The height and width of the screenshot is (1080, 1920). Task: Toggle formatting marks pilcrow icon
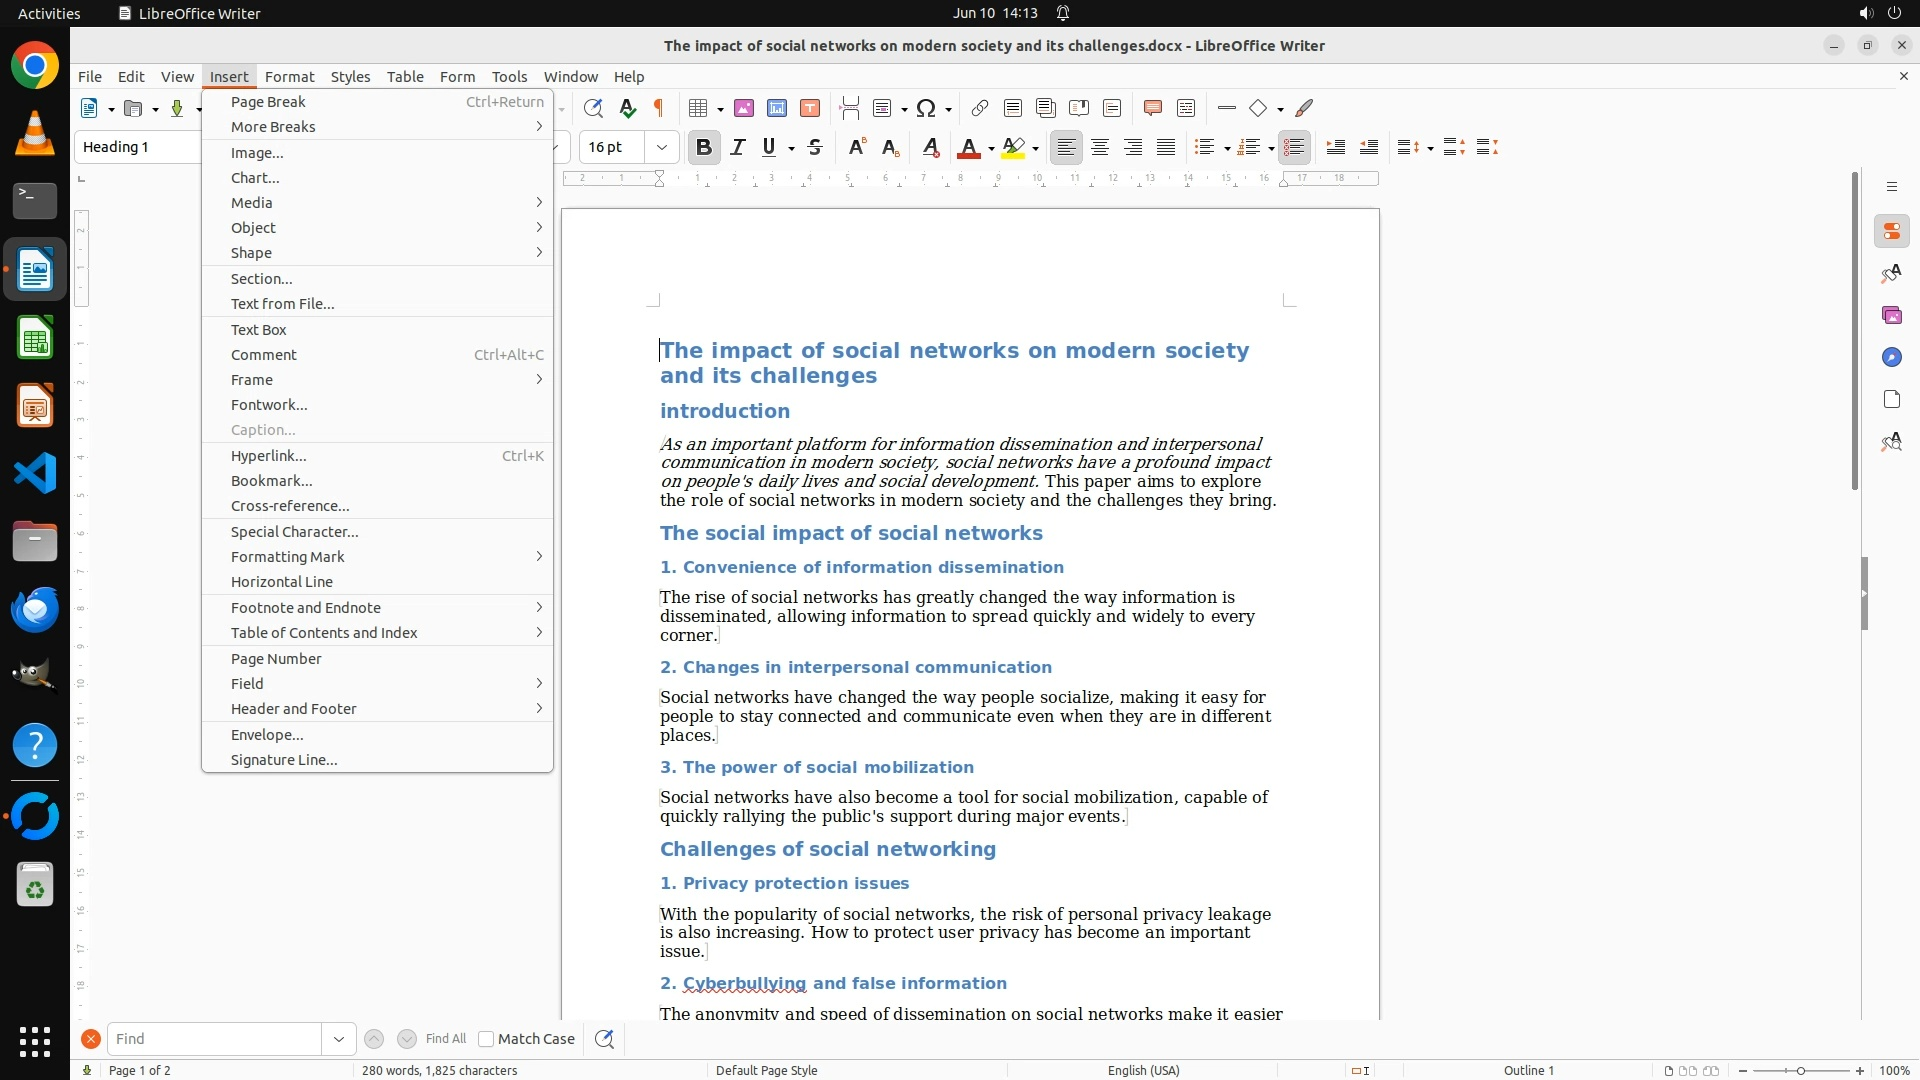(x=659, y=108)
